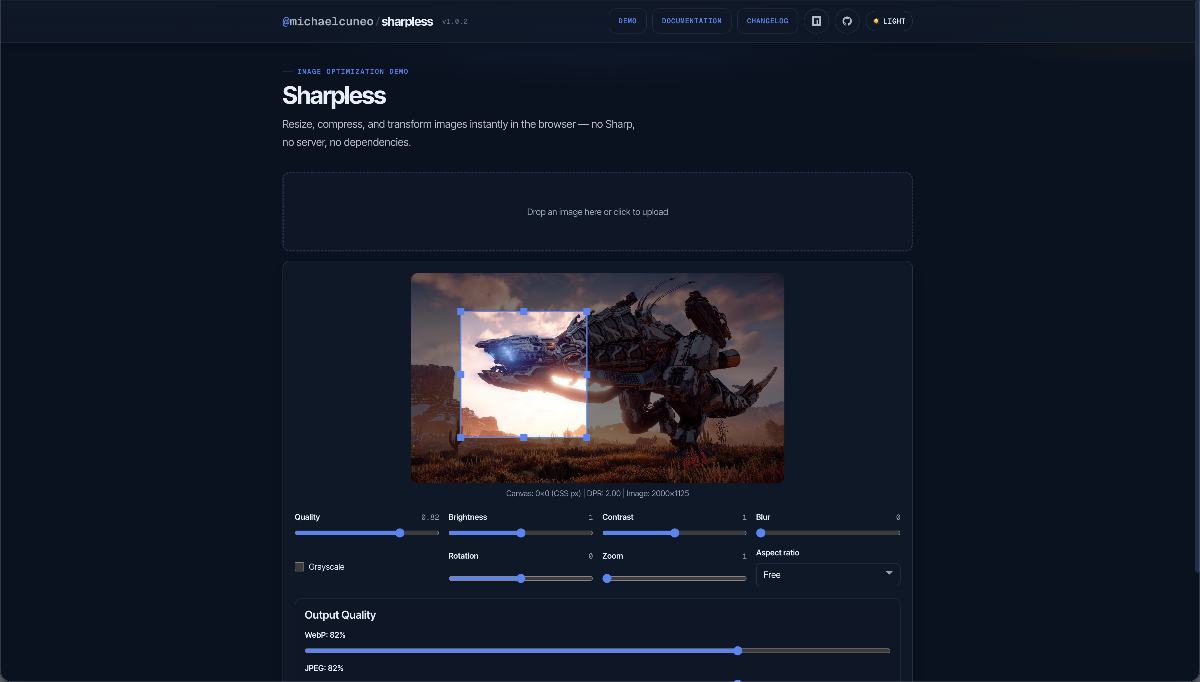Click the 'WebP: 82%' label

click(325, 635)
